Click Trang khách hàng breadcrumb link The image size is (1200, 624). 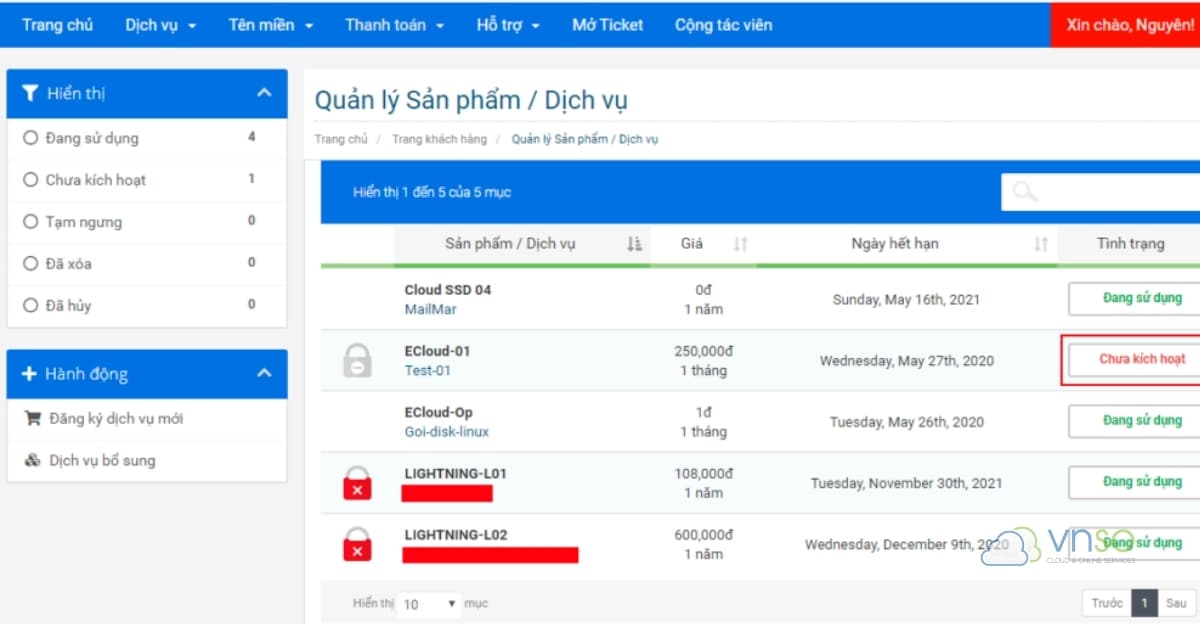tap(439, 139)
